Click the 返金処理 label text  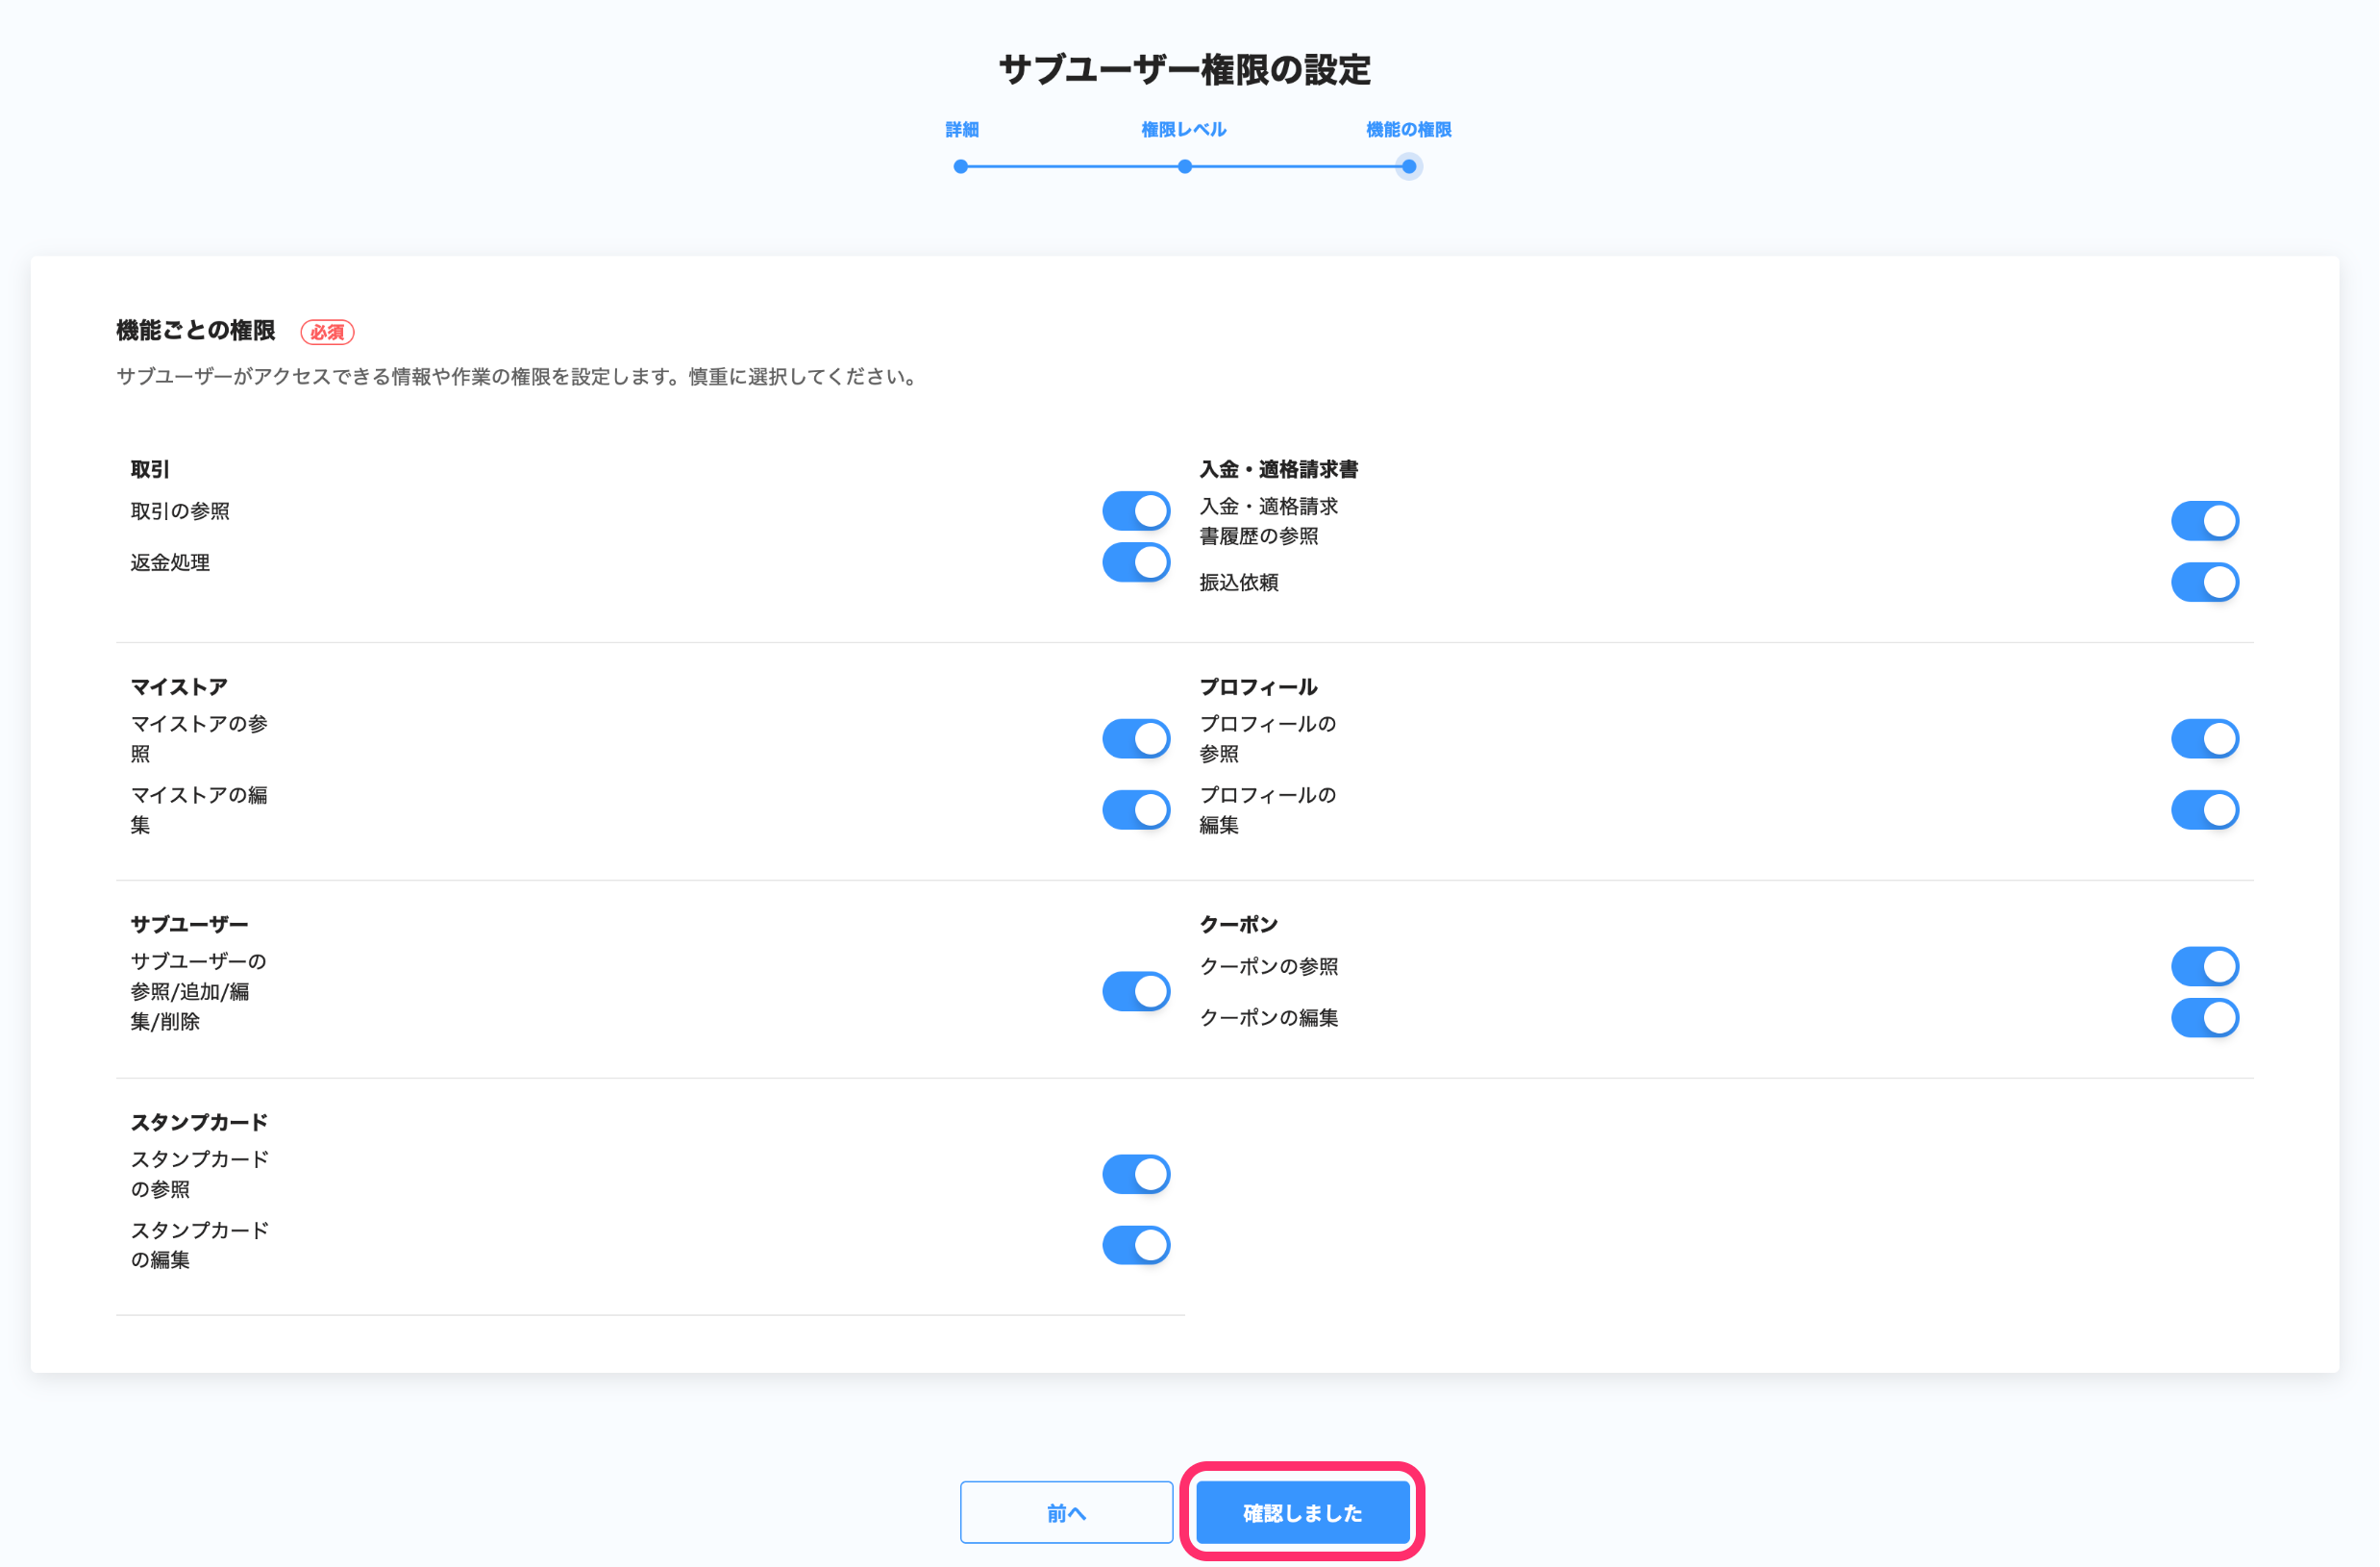(170, 562)
